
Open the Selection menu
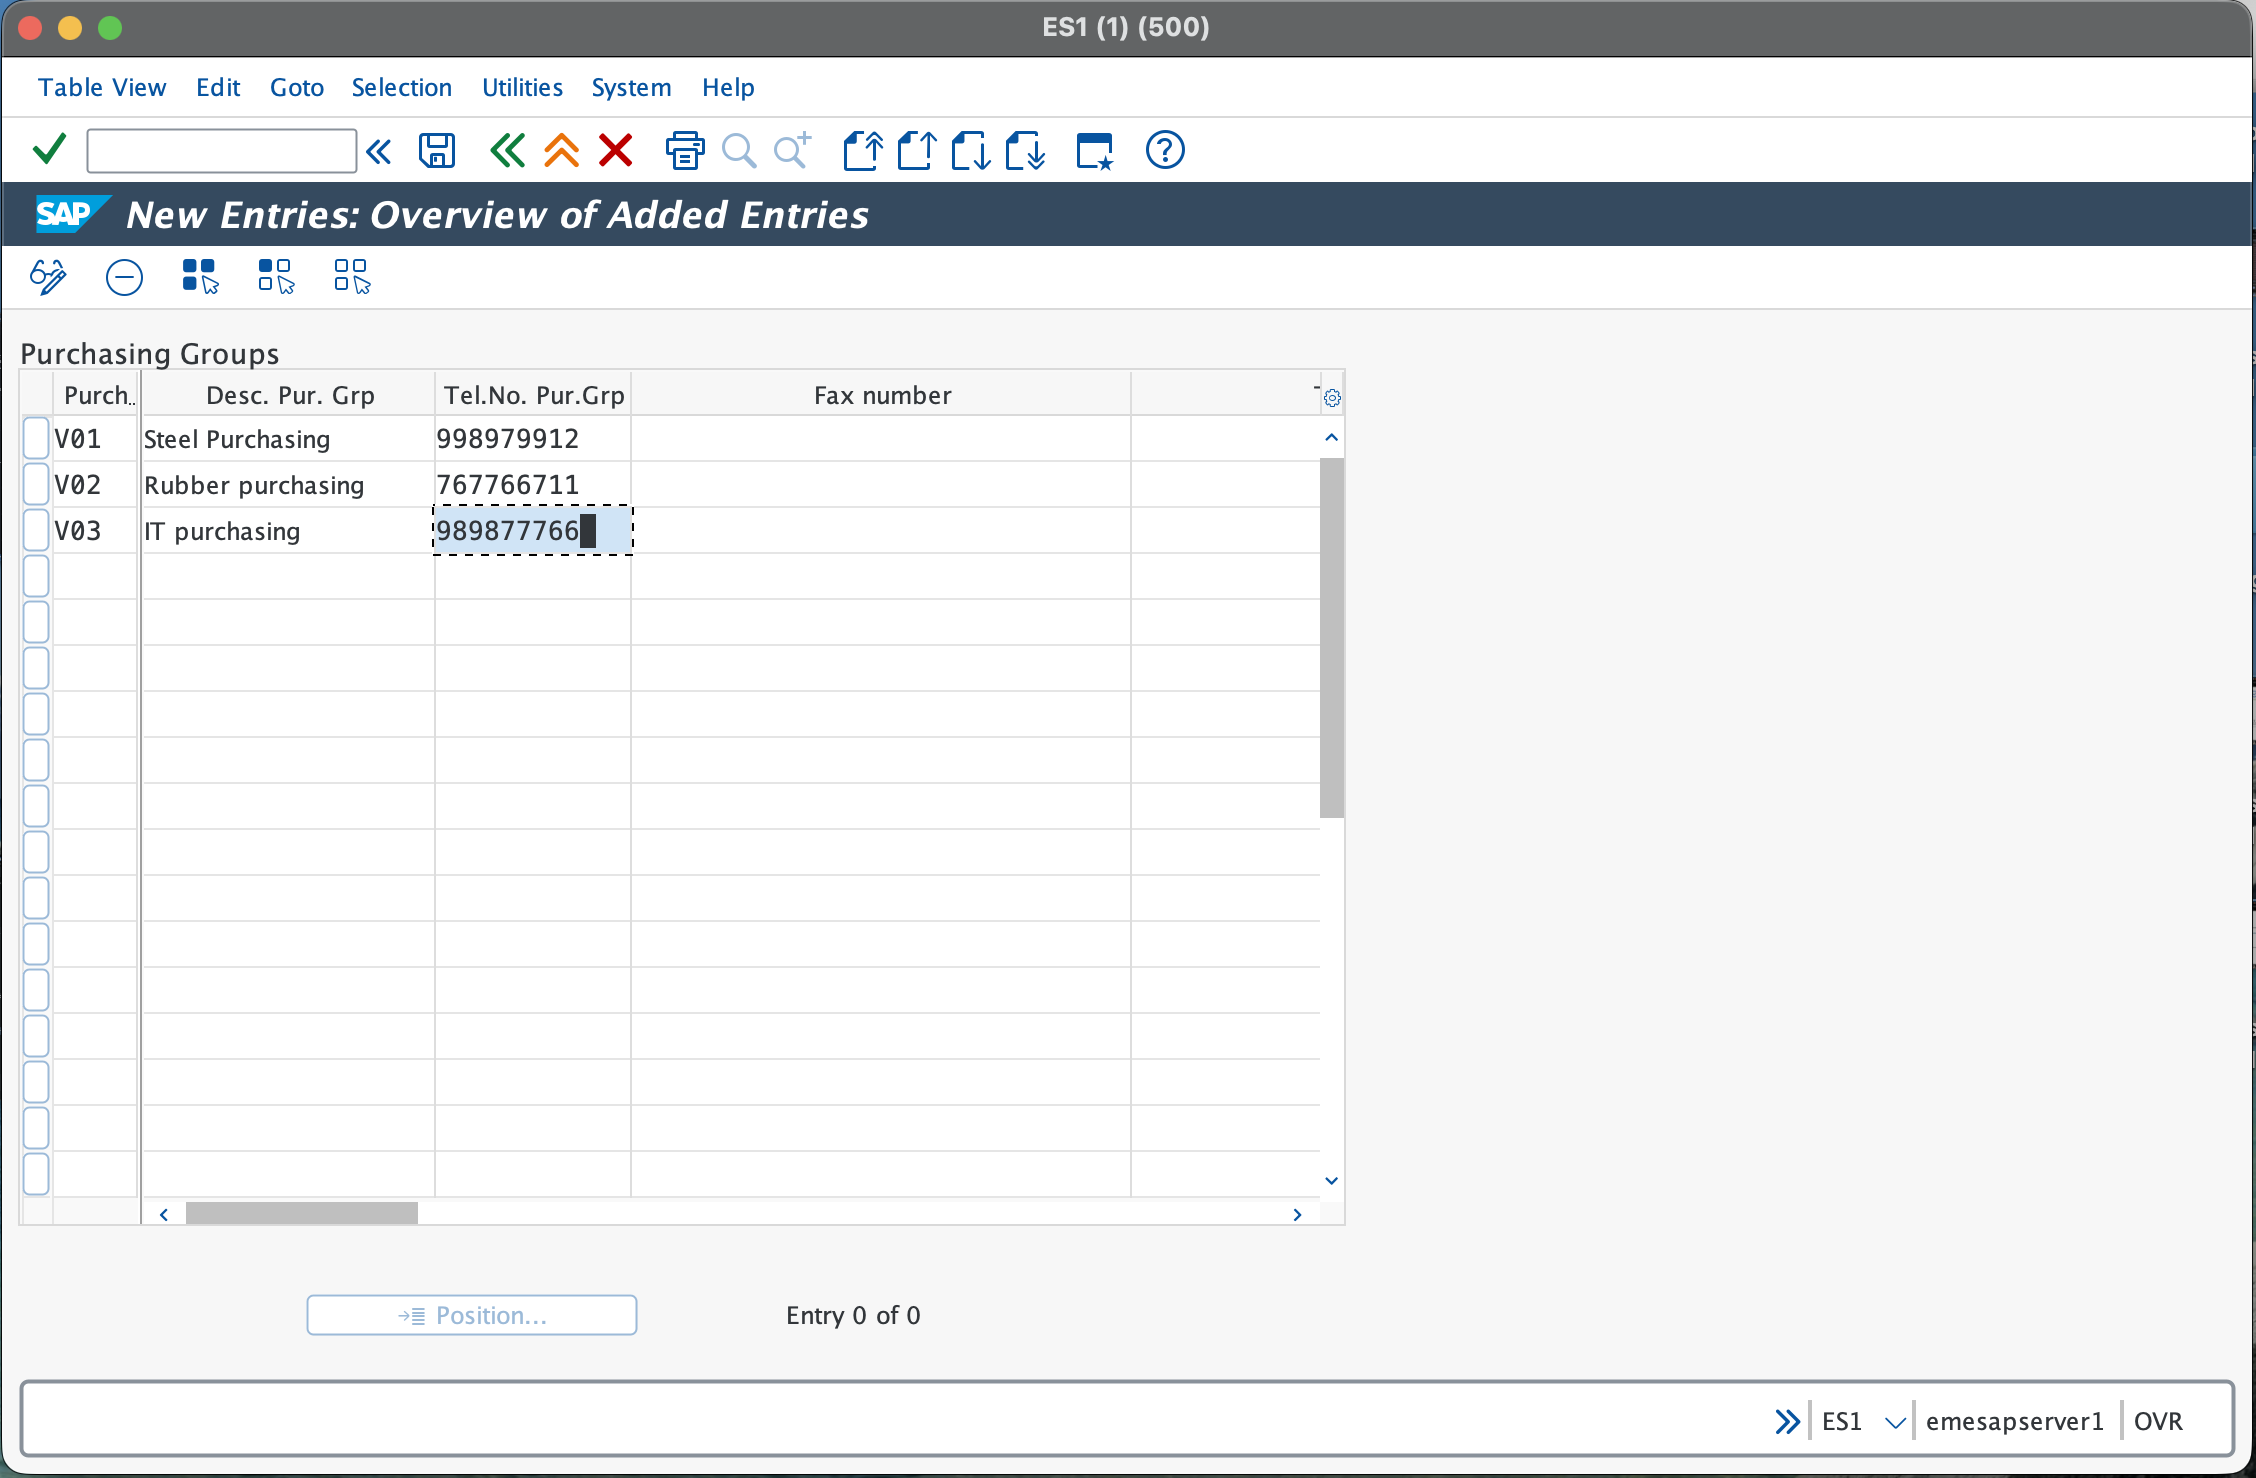[x=402, y=88]
